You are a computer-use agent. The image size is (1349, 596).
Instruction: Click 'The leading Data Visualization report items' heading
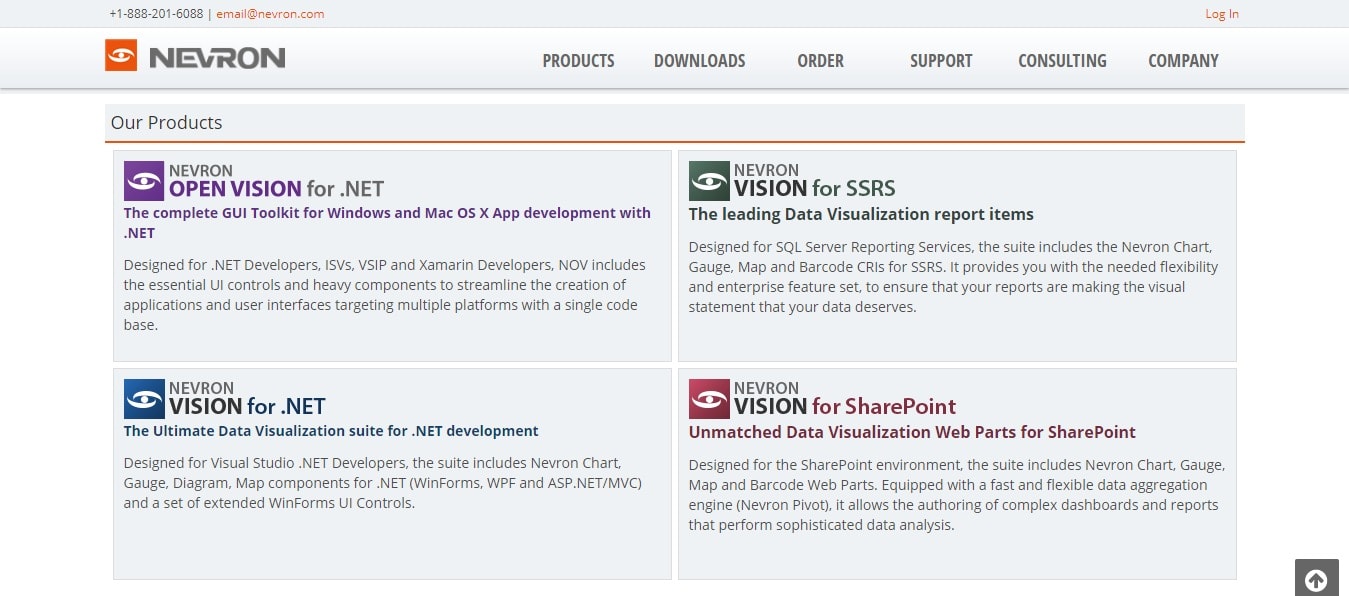coord(861,214)
